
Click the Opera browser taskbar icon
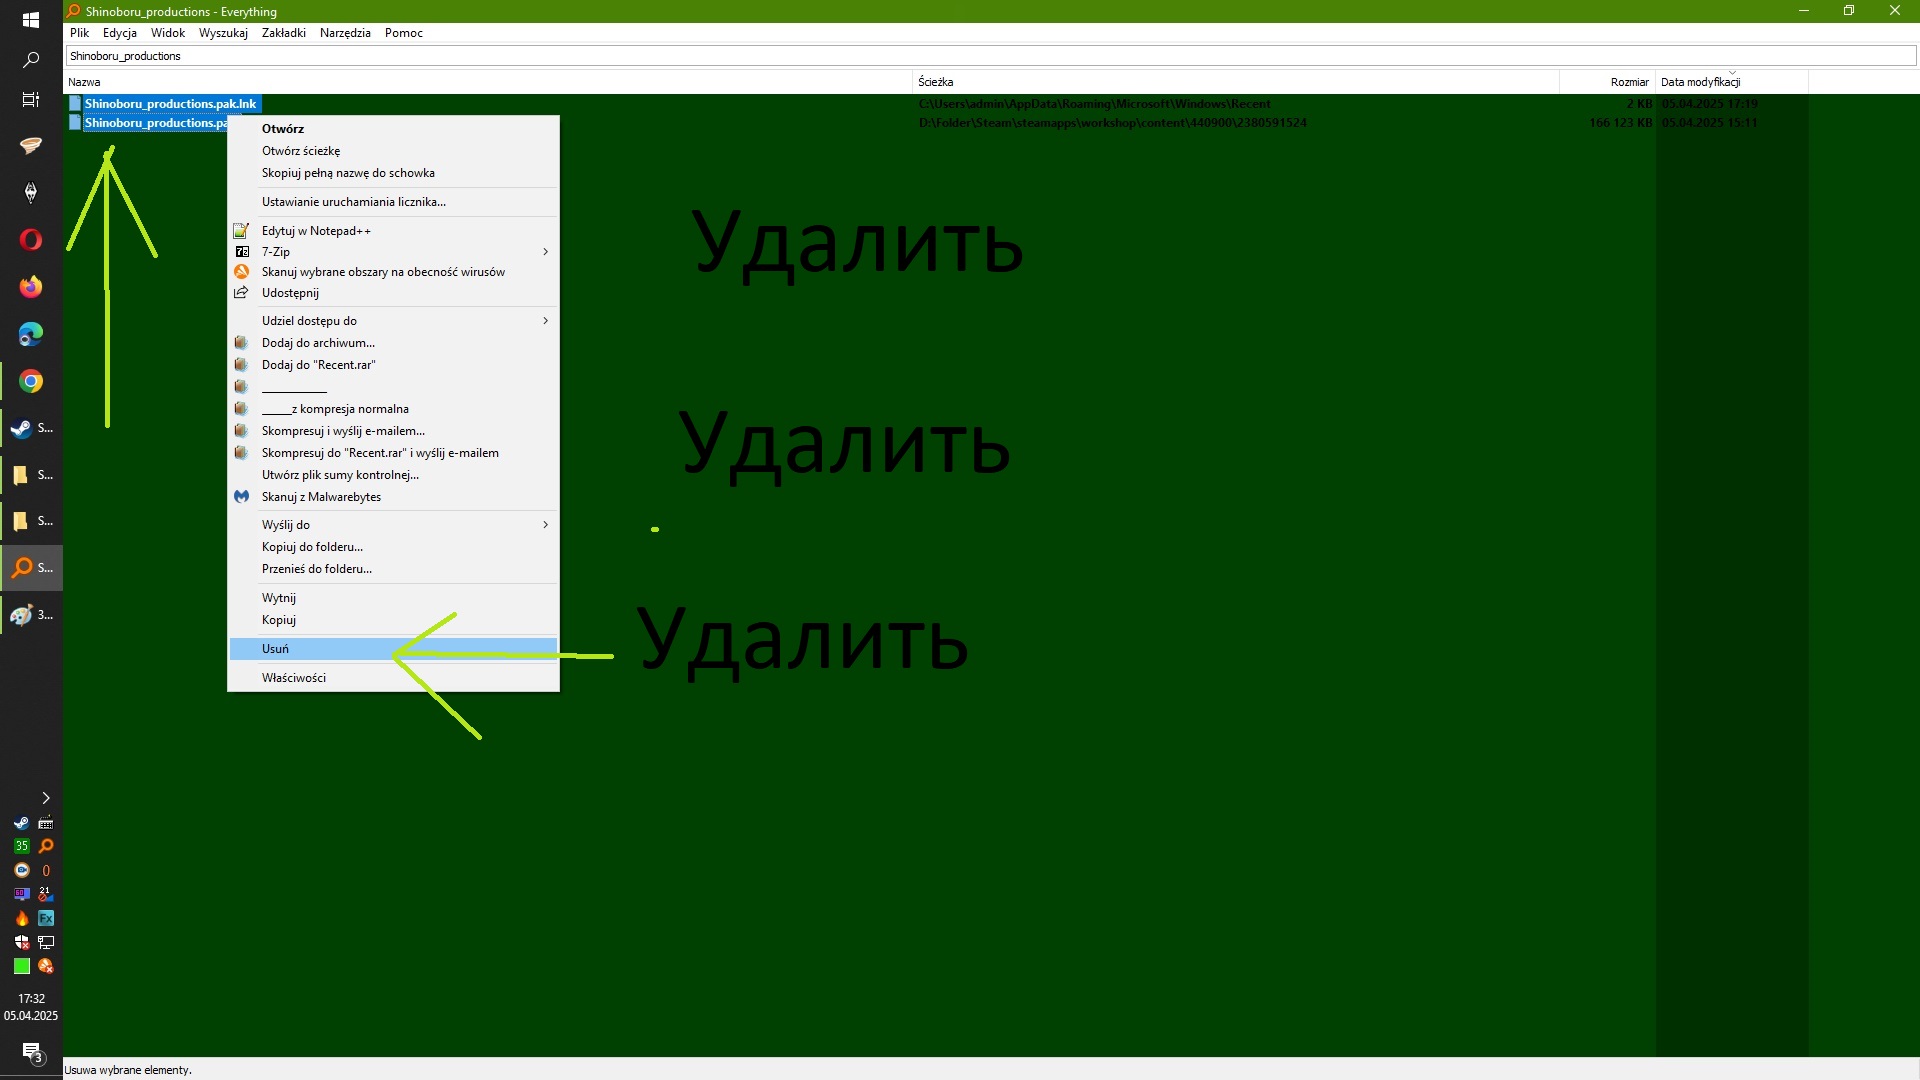[31, 240]
